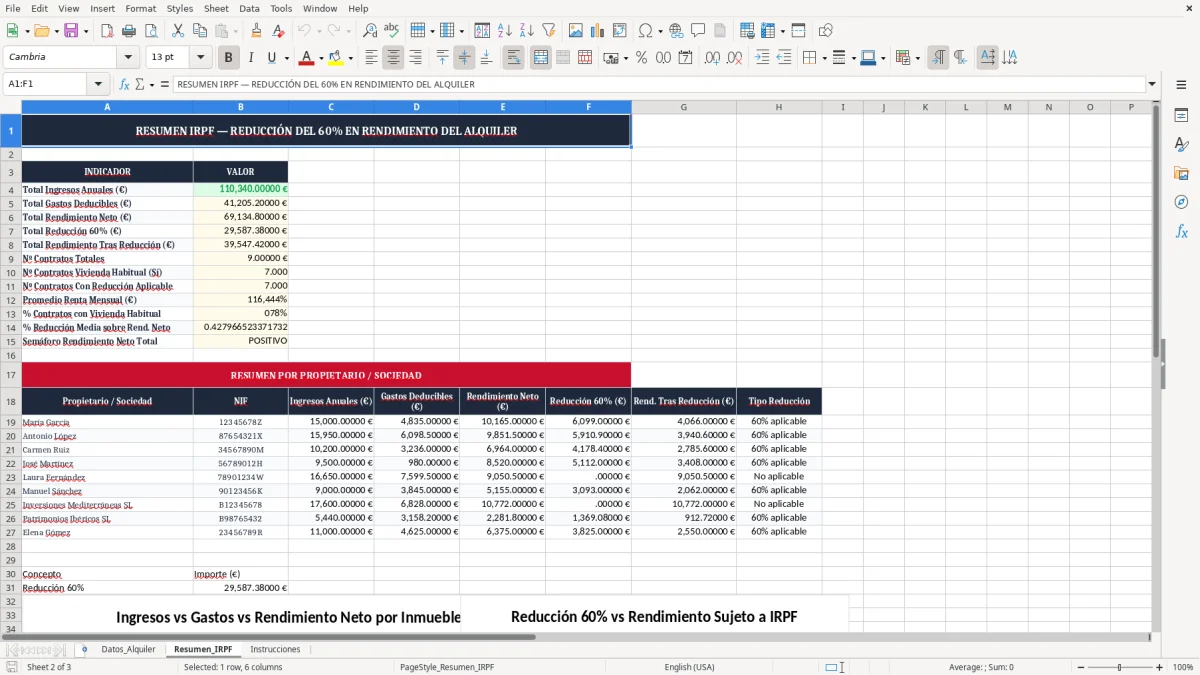
Task: Sort ascending with the A-Z arrow icon
Action: pos(504,31)
